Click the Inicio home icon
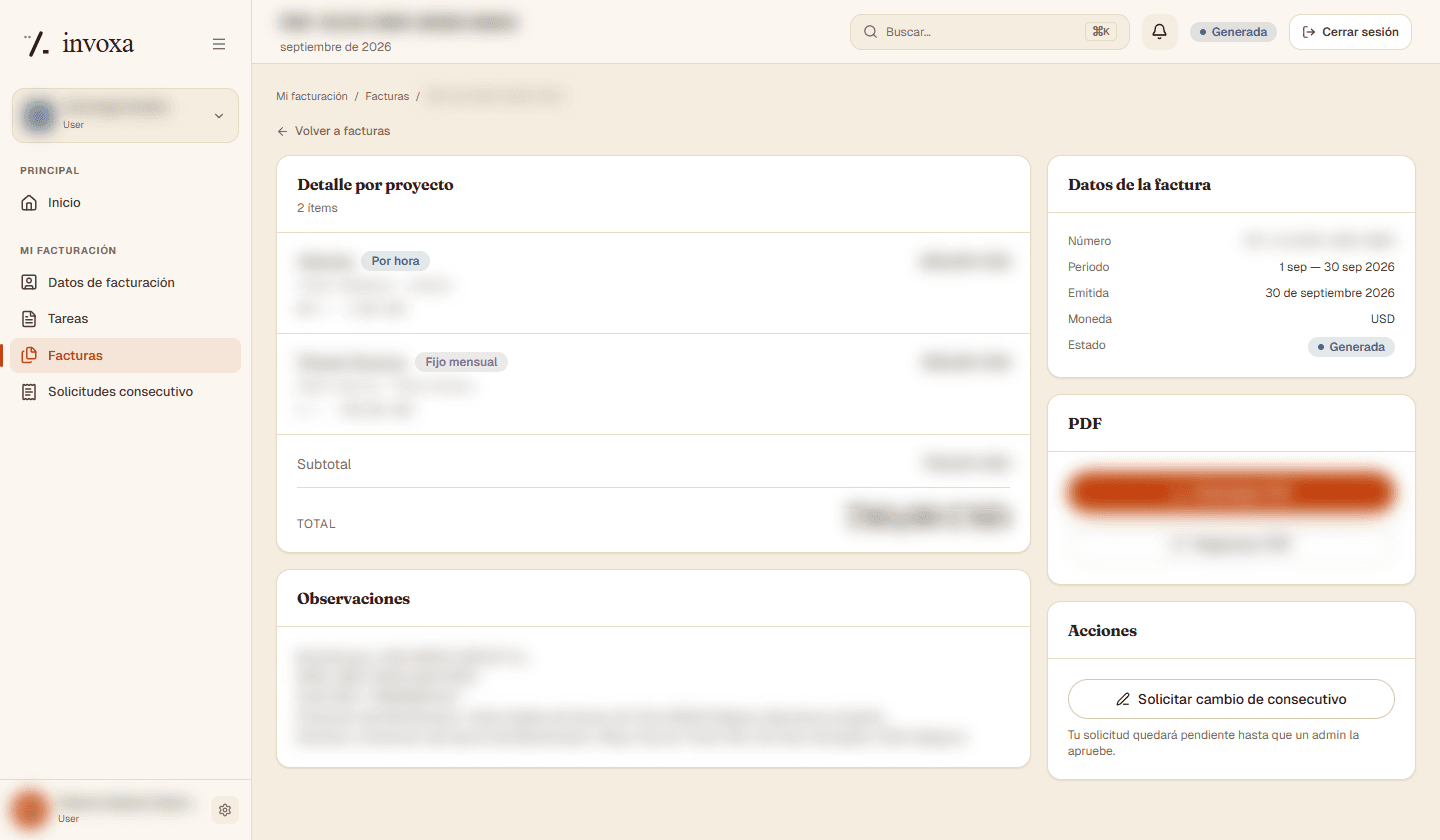The height and width of the screenshot is (840, 1440). [x=29, y=203]
